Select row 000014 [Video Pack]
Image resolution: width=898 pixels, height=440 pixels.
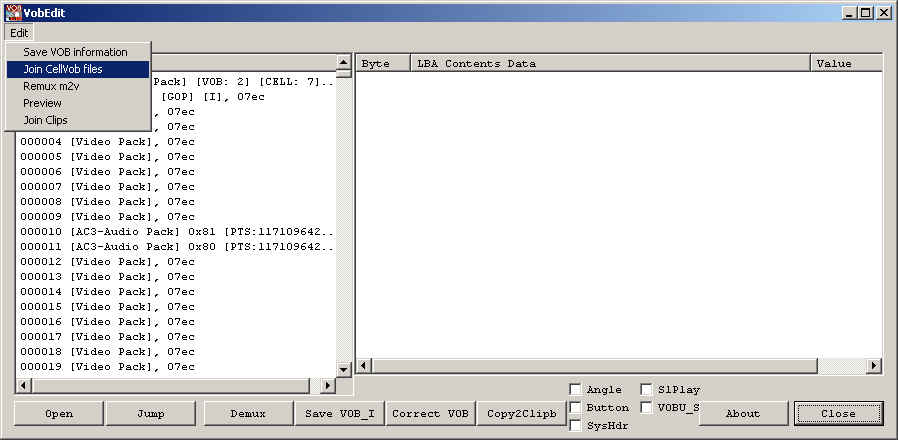[175, 292]
